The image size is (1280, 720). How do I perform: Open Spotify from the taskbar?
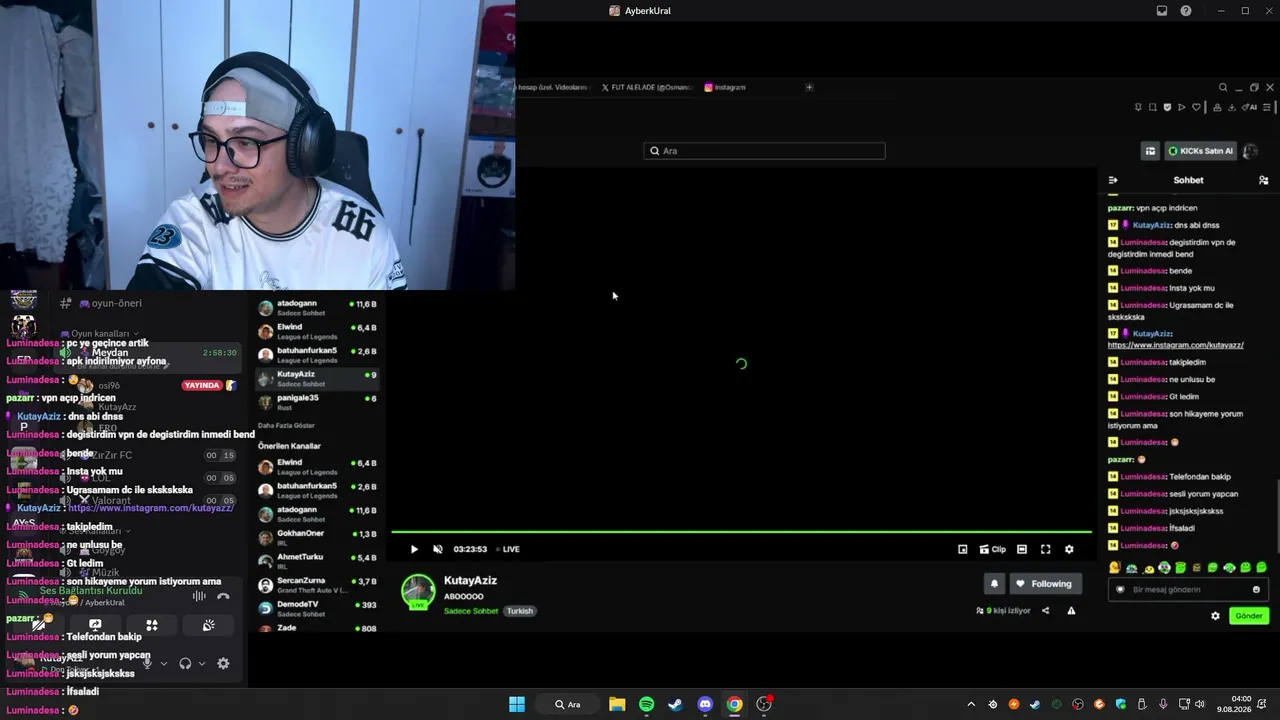(646, 704)
